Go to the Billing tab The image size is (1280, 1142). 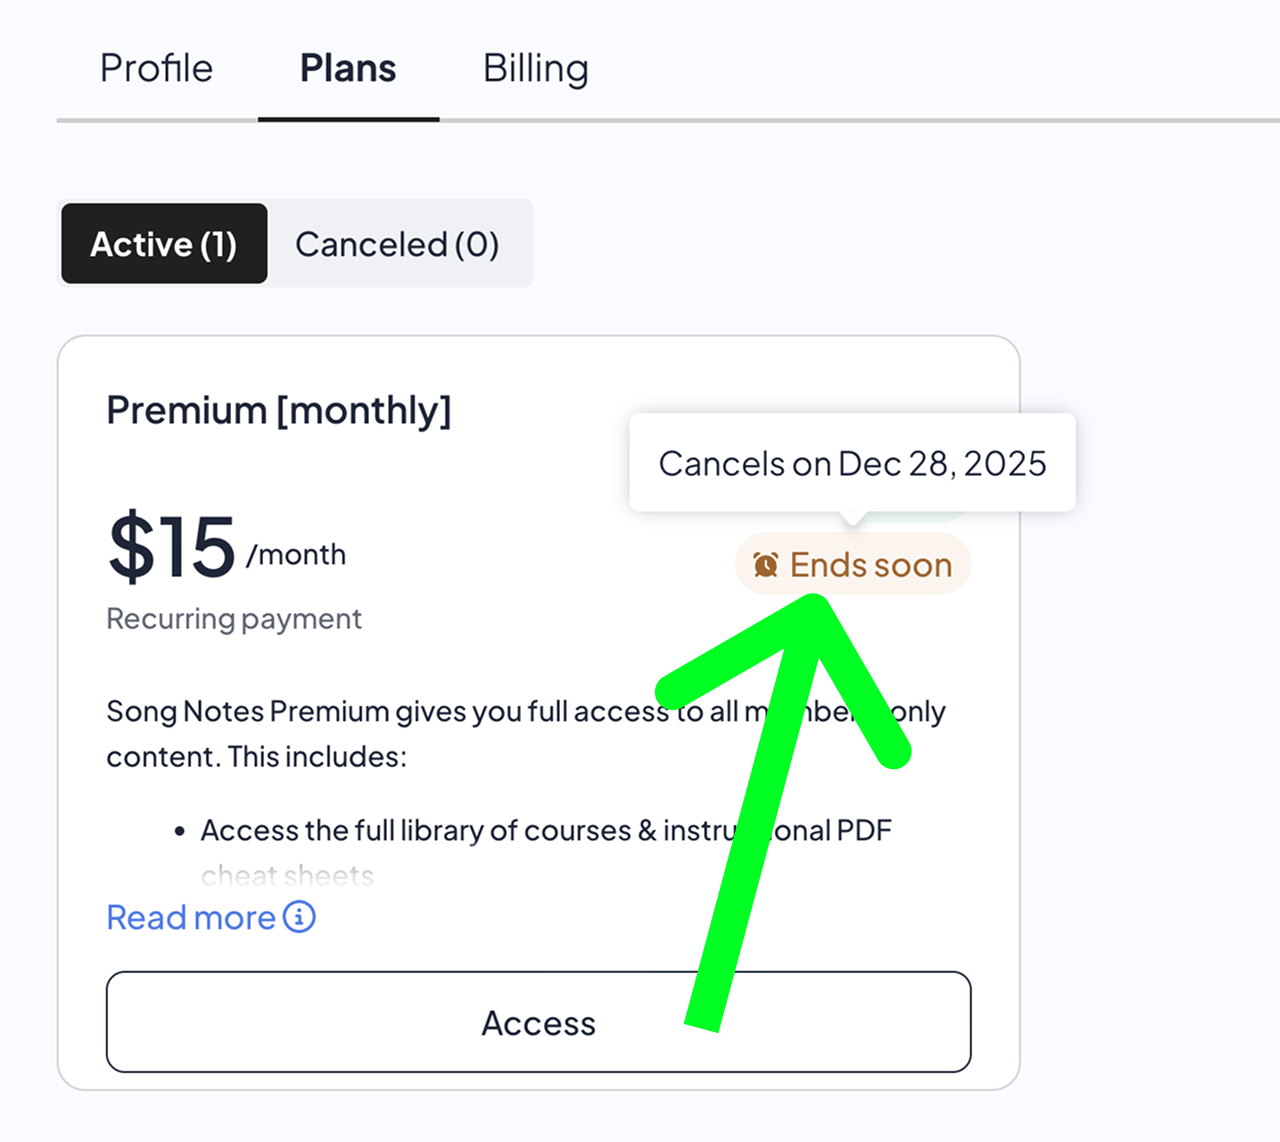click(x=535, y=68)
